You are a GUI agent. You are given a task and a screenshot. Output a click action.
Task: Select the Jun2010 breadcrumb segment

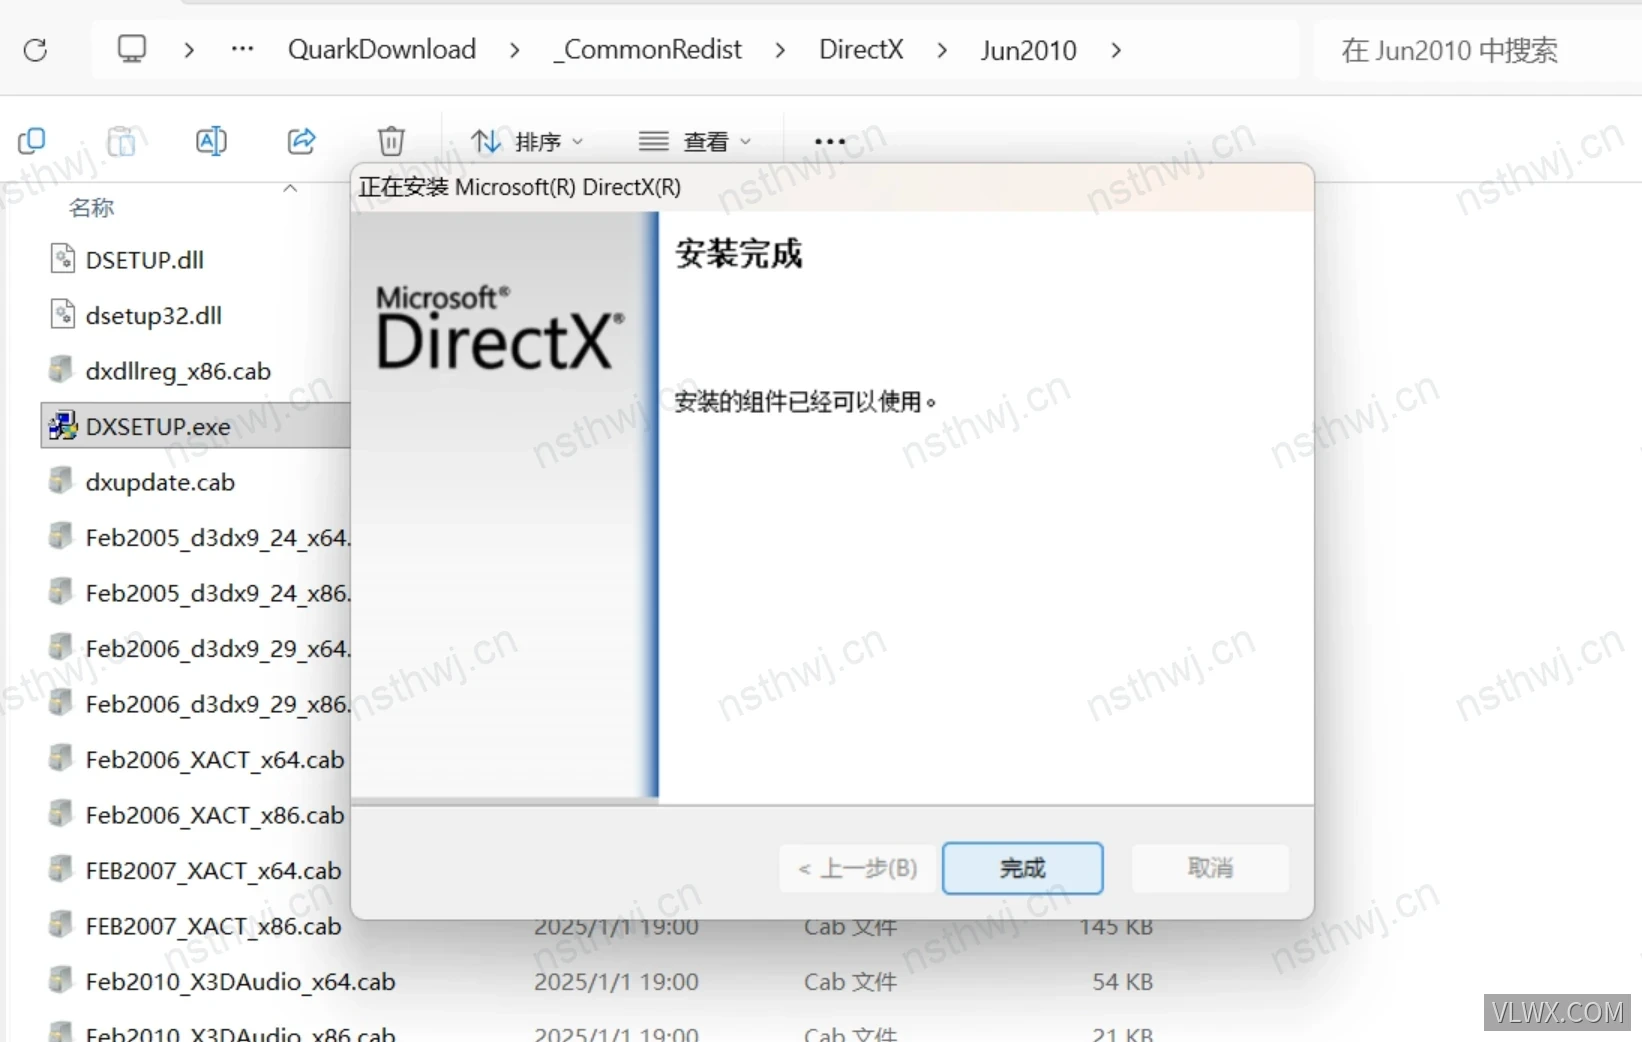1028,50
